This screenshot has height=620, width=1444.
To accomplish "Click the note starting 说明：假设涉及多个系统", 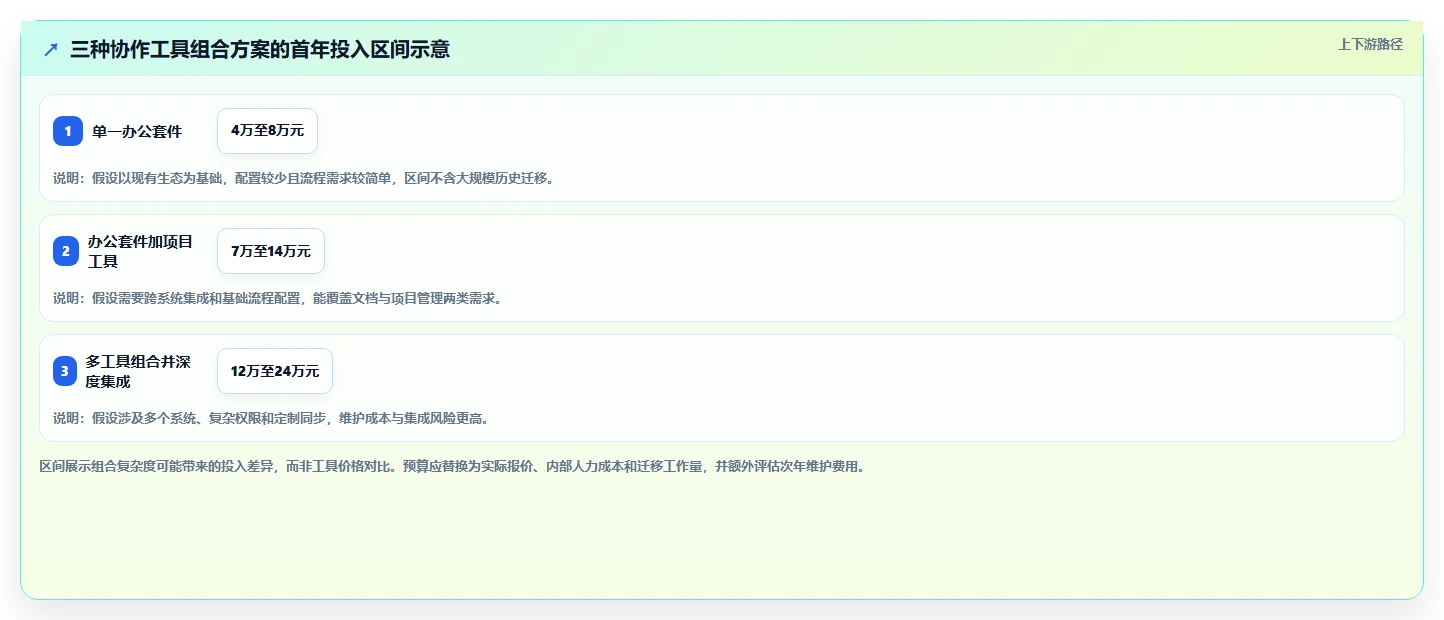I will point(272,418).
